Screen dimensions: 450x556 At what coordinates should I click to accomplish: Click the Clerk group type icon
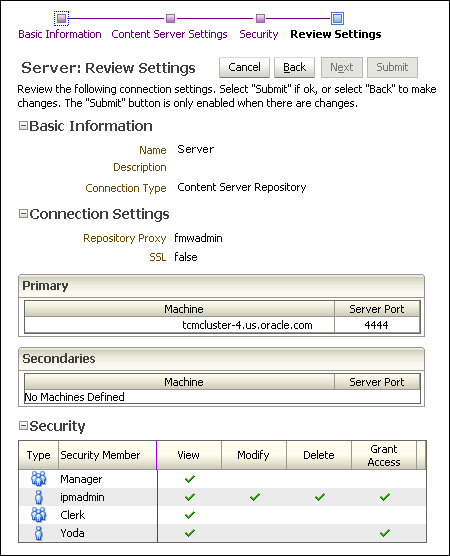click(39, 515)
